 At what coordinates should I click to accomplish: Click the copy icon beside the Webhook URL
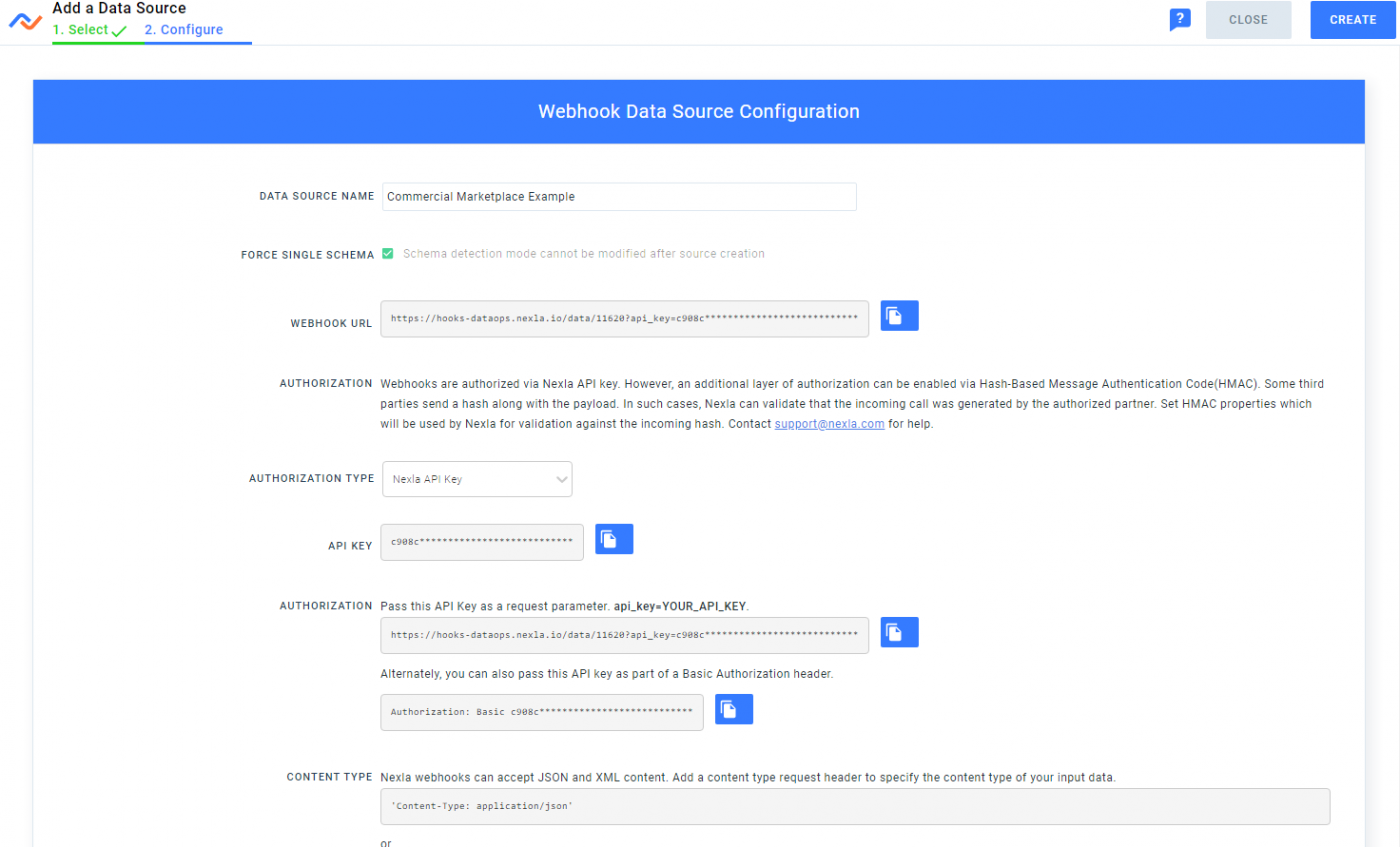pos(898,315)
